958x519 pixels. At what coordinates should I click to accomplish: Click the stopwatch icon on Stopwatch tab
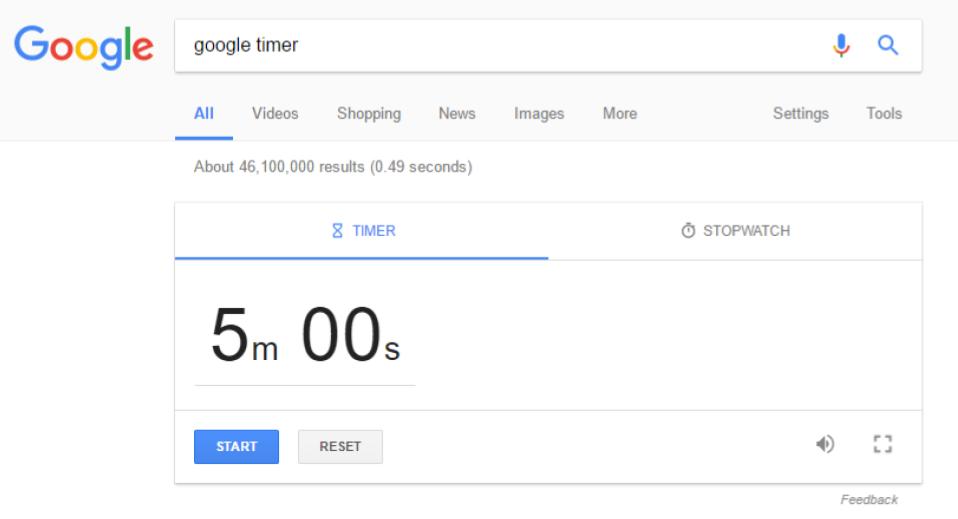point(688,231)
